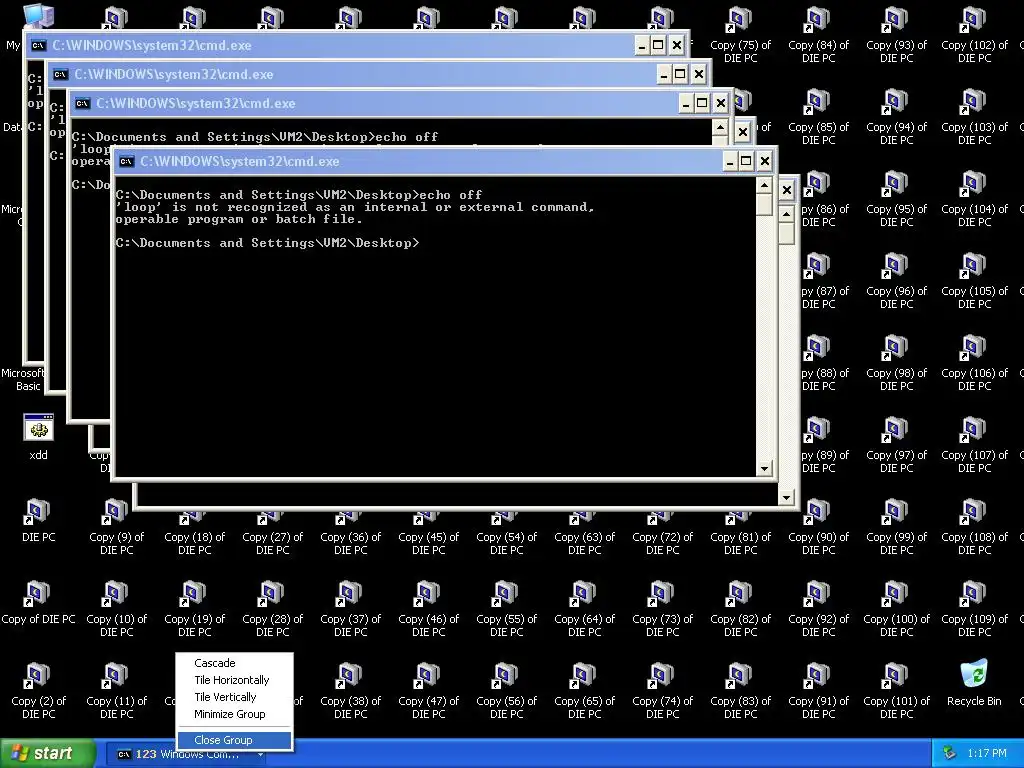
Task: Open the Start menu
Action: coord(48,754)
